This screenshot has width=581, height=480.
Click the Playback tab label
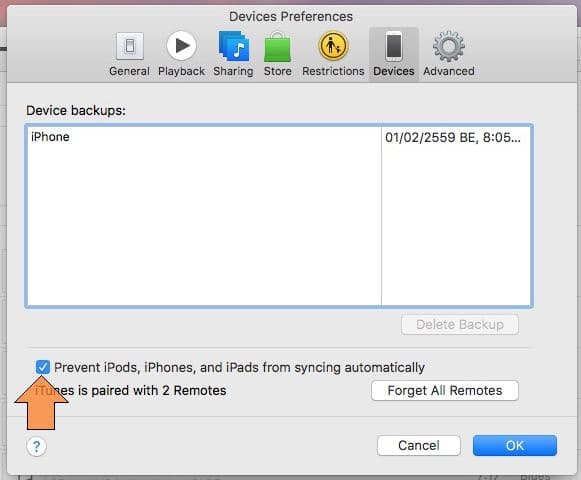click(x=181, y=71)
